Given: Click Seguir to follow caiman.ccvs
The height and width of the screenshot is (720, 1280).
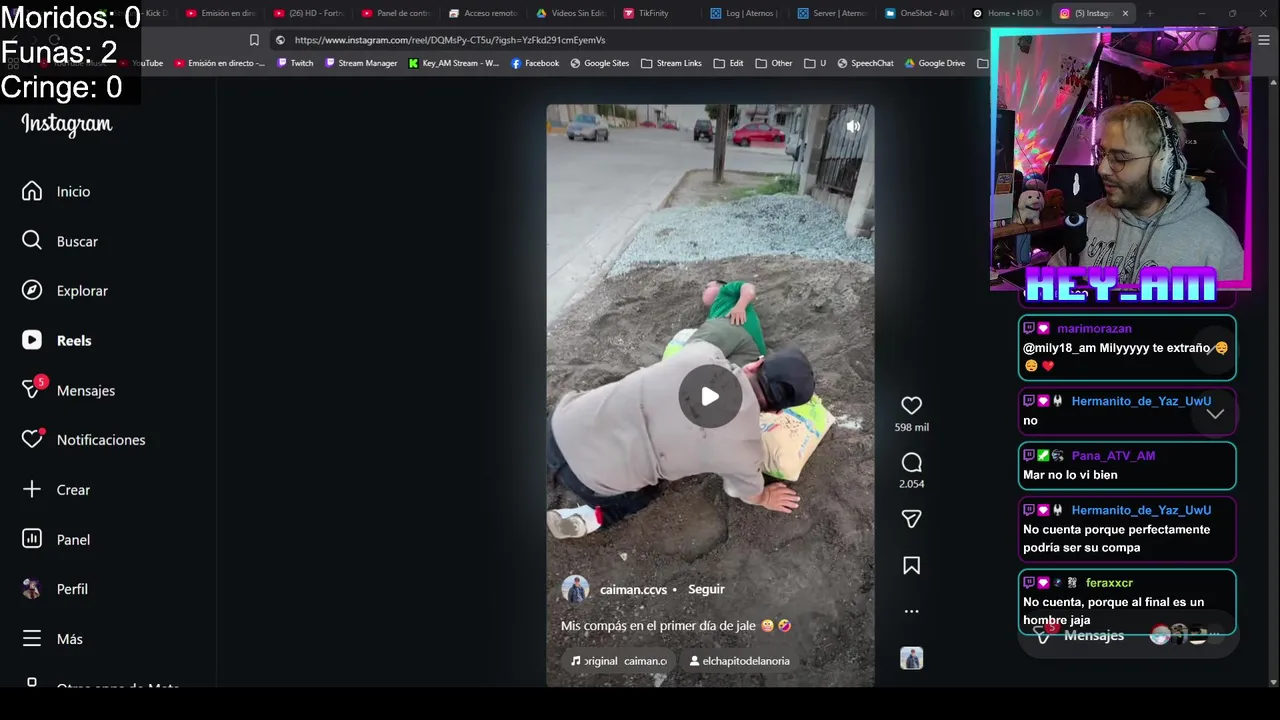Looking at the screenshot, I should point(706,589).
